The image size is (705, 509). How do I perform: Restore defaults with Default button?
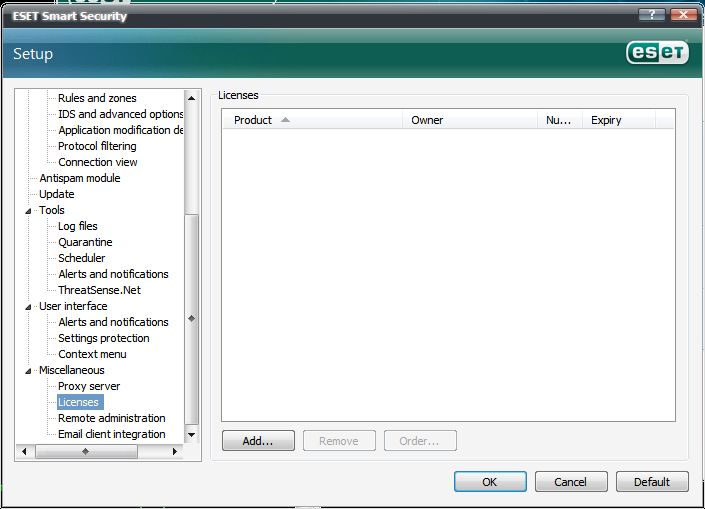pyautogui.click(x=652, y=482)
